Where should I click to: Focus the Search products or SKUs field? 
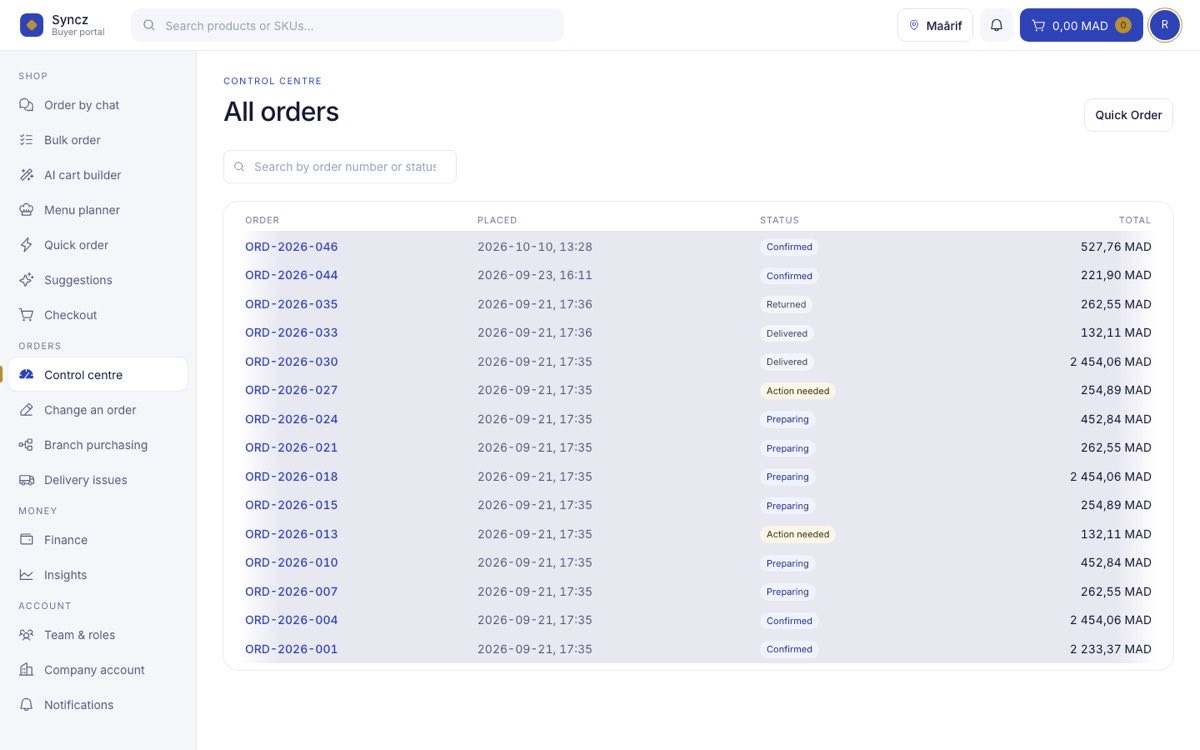[x=347, y=25]
